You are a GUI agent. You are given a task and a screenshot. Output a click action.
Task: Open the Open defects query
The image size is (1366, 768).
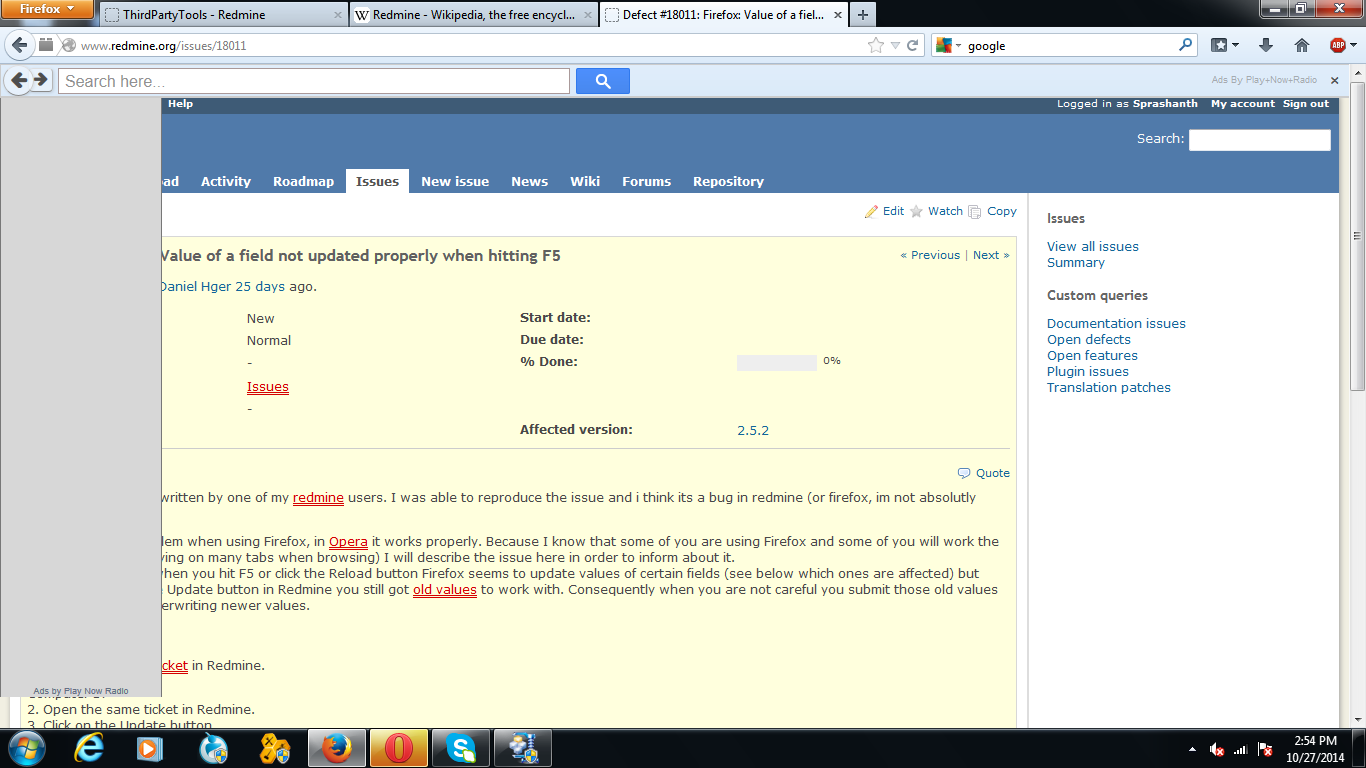[1089, 339]
